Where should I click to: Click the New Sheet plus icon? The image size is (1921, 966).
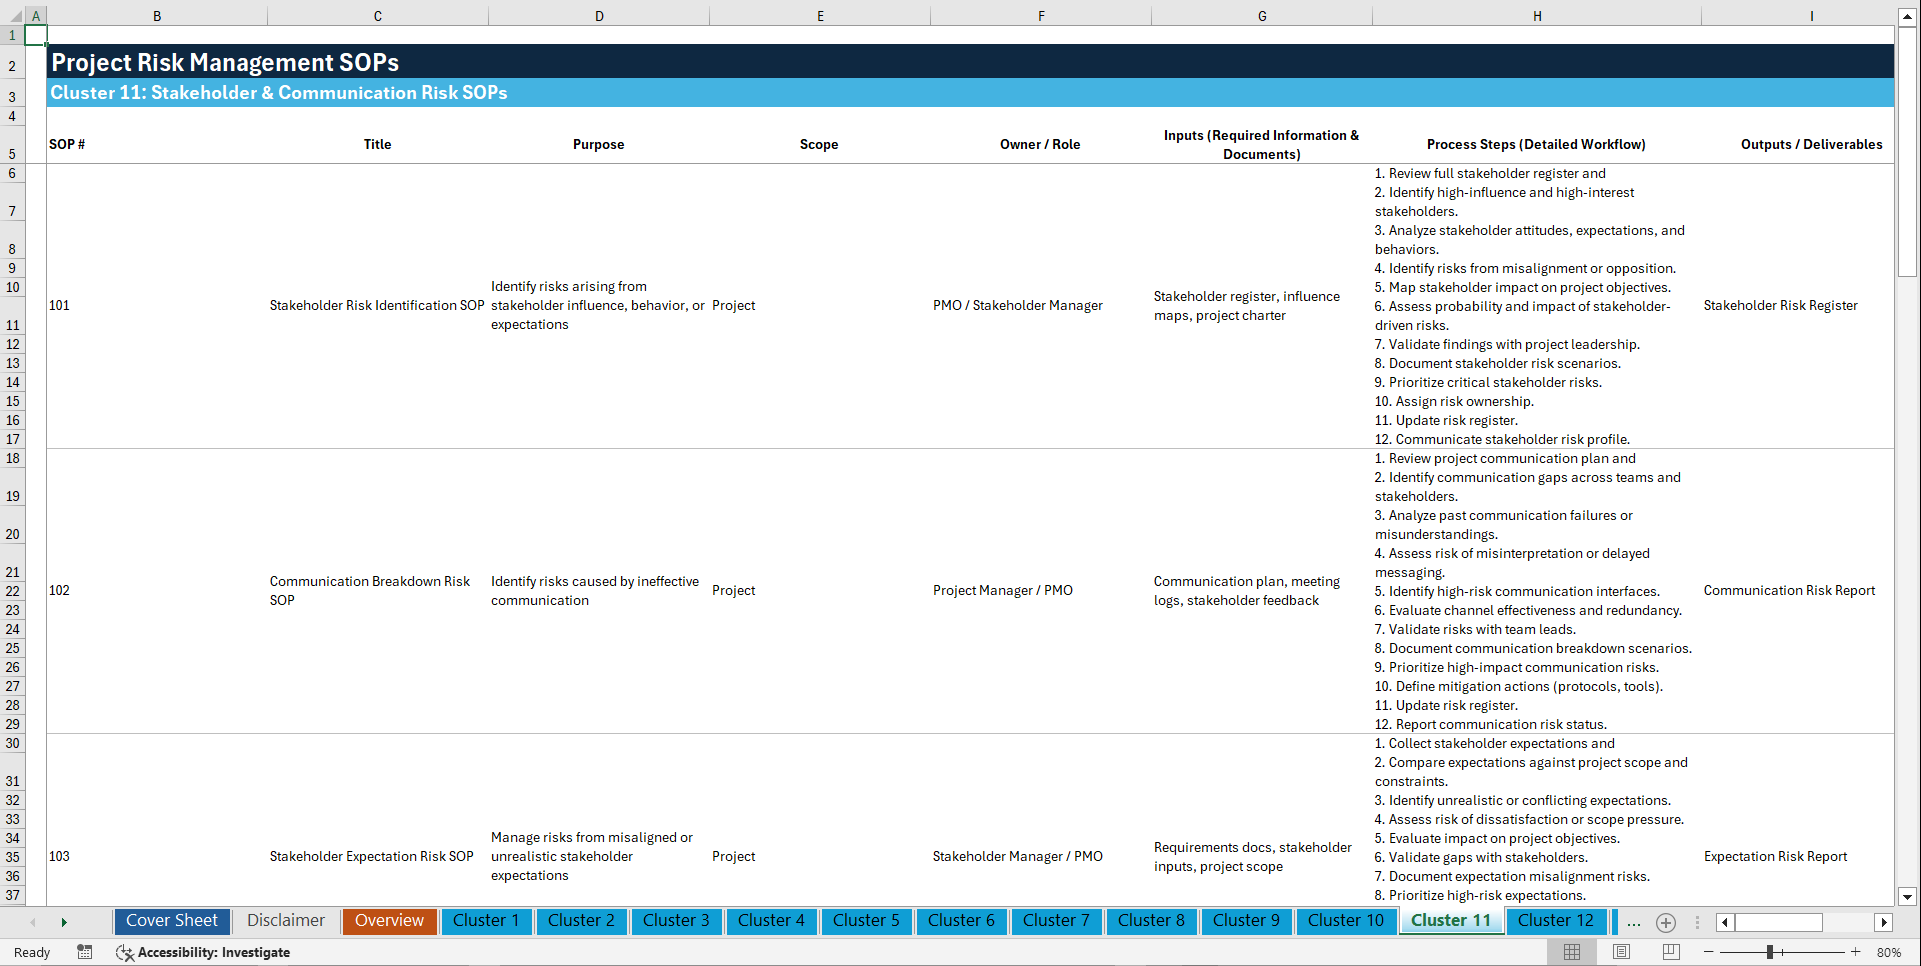click(x=1665, y=922)
